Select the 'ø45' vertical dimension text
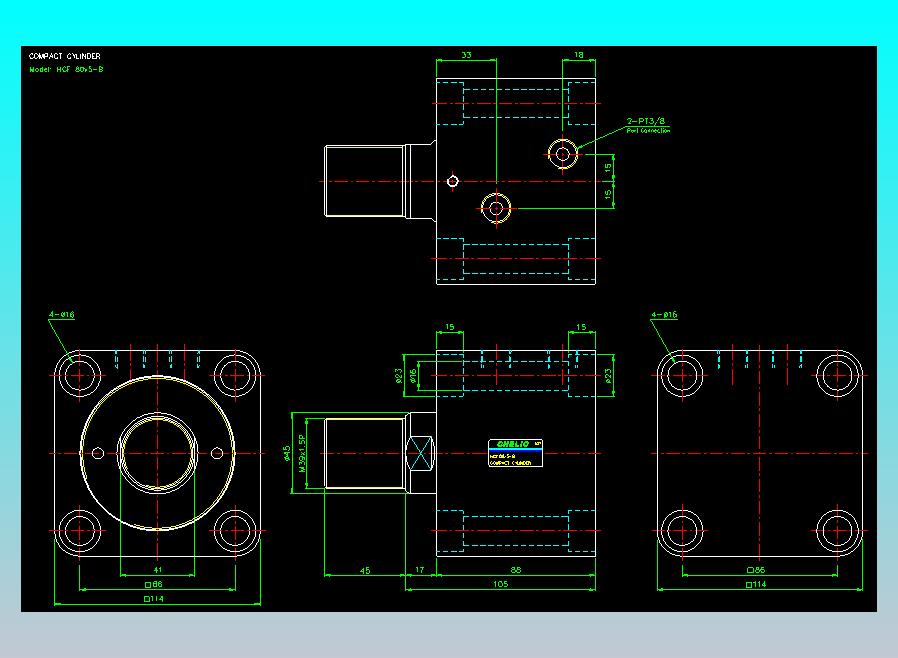 coord(287,454)
